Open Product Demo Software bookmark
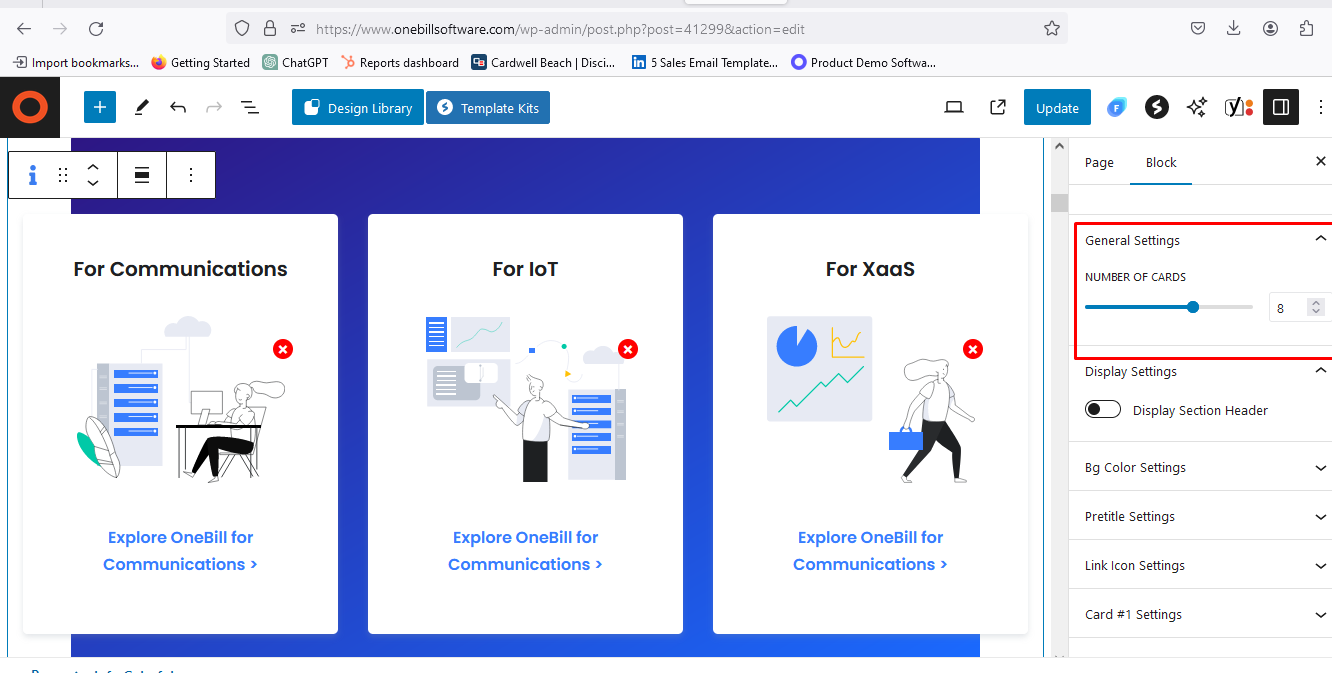The image size is (1332, 673). pos(863,62)
